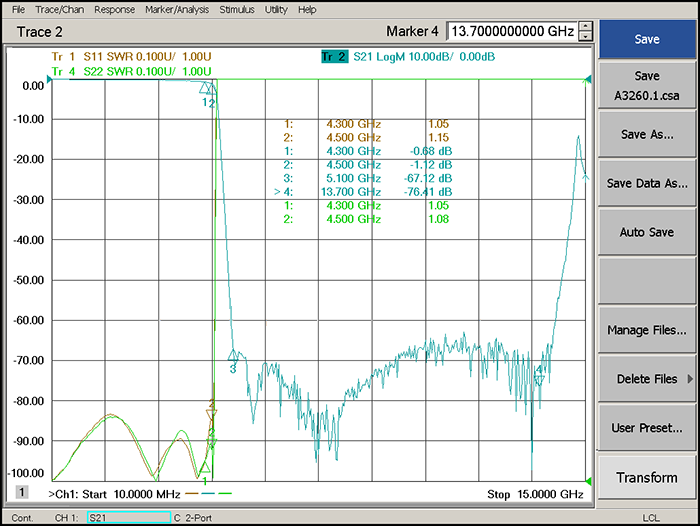Click Stop 15.0000 GHz label
The width and height of the screenshot is (700, 526).
coord(535,494)
